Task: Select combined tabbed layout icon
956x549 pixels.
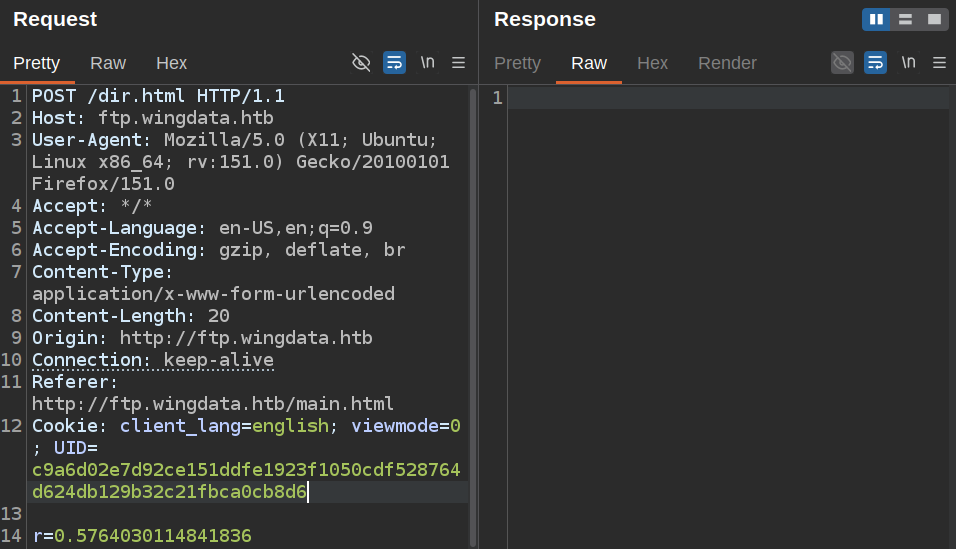Action: 934,20
